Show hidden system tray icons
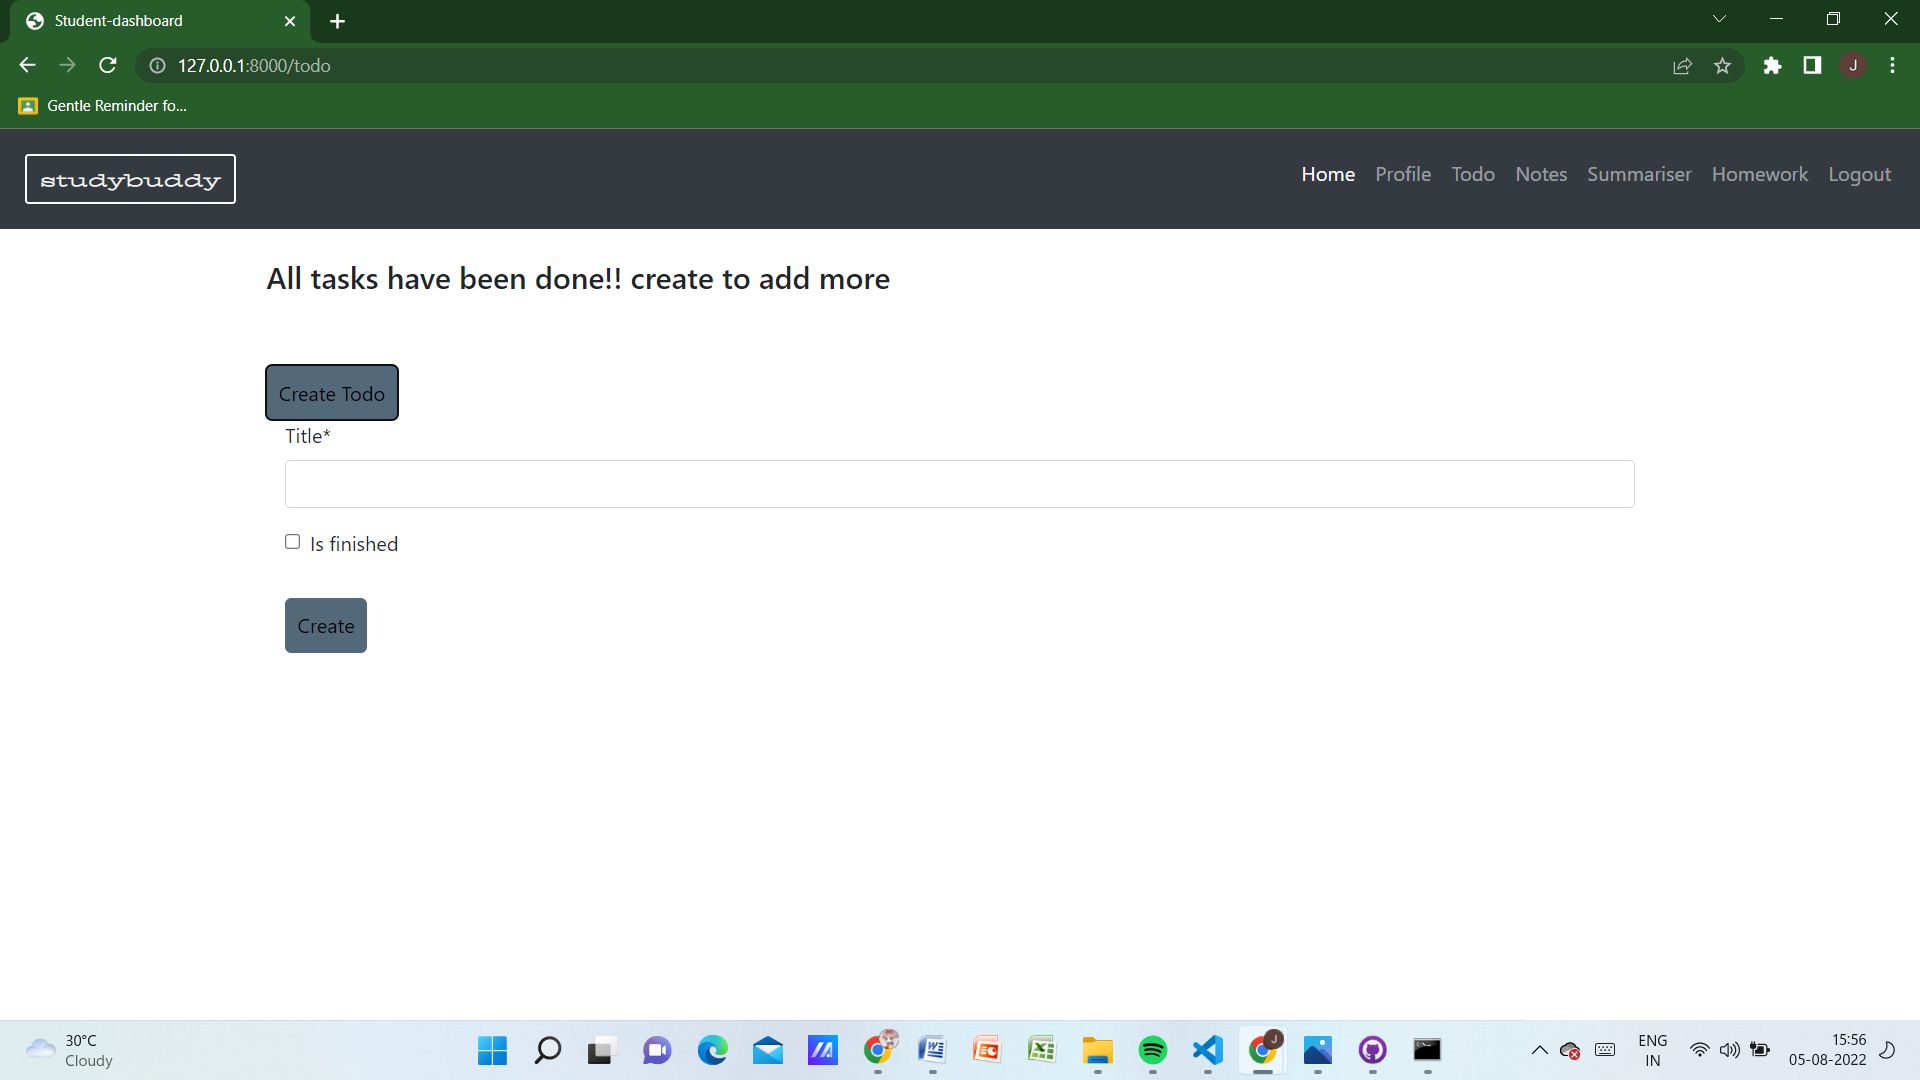The image size is (1920, 1080). [x=1540, y=1050]
